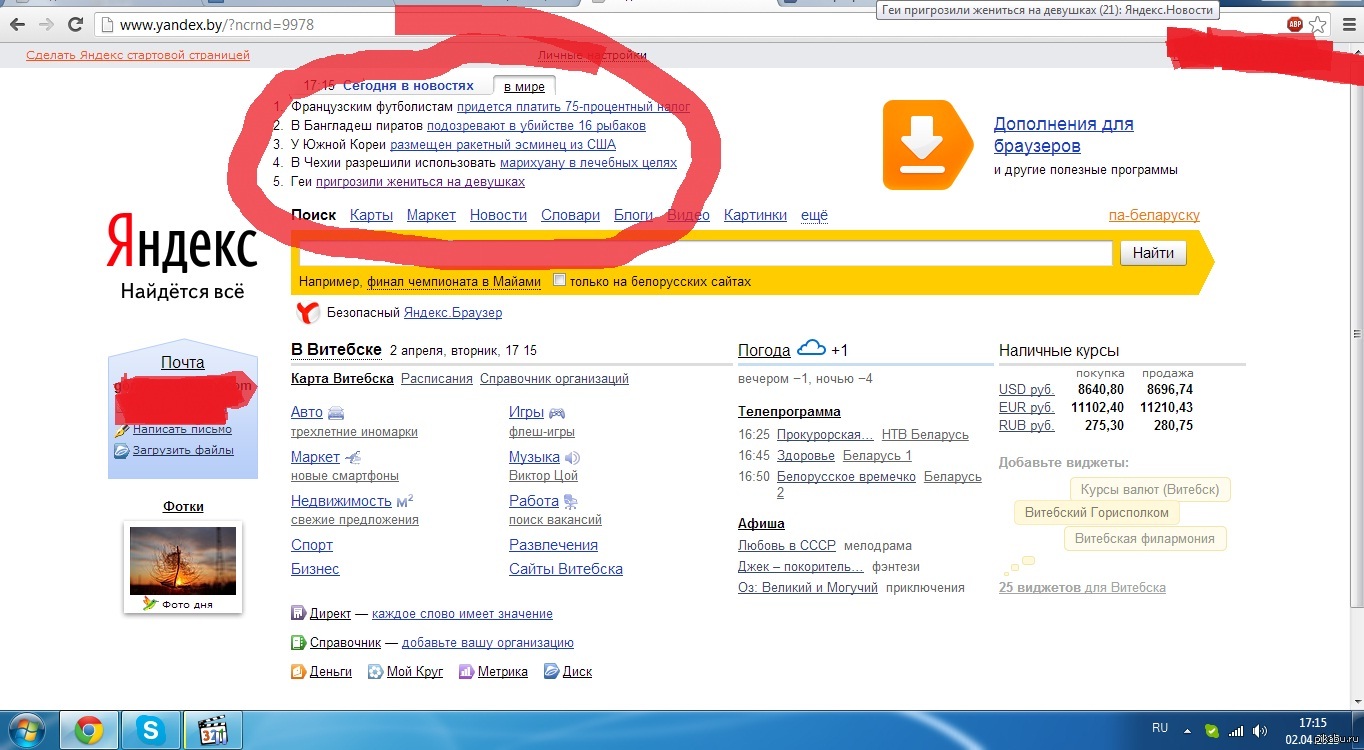Image resolution: width=1364 pixels, height=750 pixels.
Task: Click the pencil icon near Написать письмо
Action: tap(122, 430)
